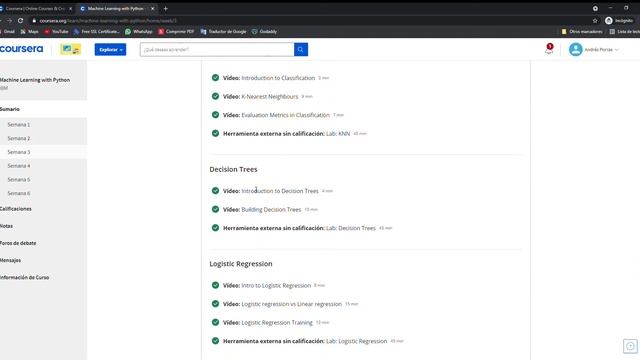Go to Semana 4

point(19,166)
